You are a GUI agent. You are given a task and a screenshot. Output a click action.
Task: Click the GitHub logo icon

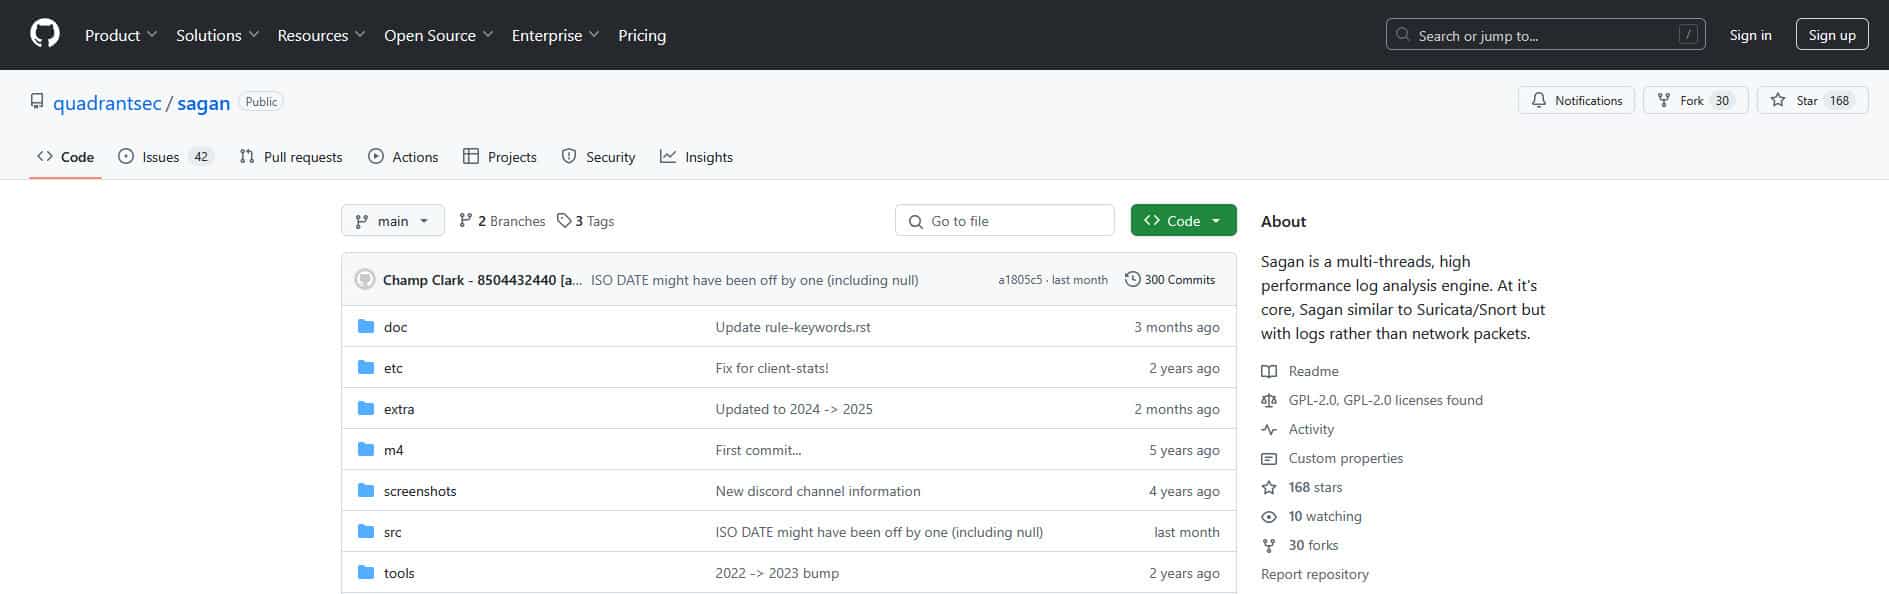(x=45, y=34)
